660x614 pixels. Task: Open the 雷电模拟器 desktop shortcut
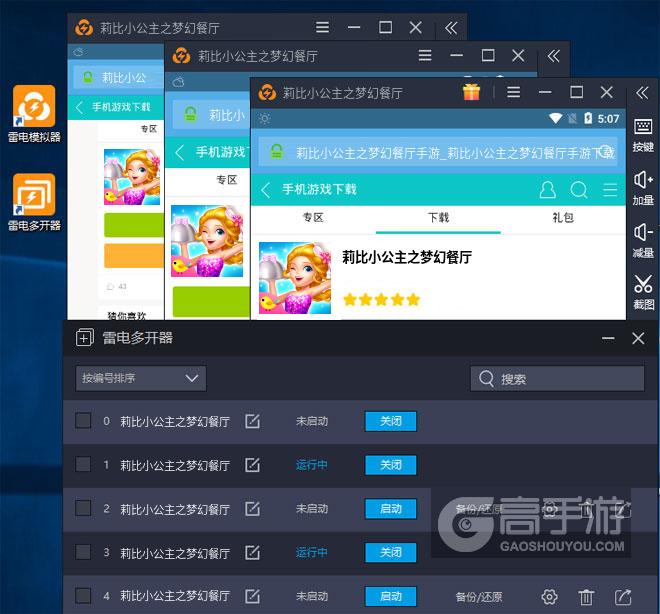34,114
